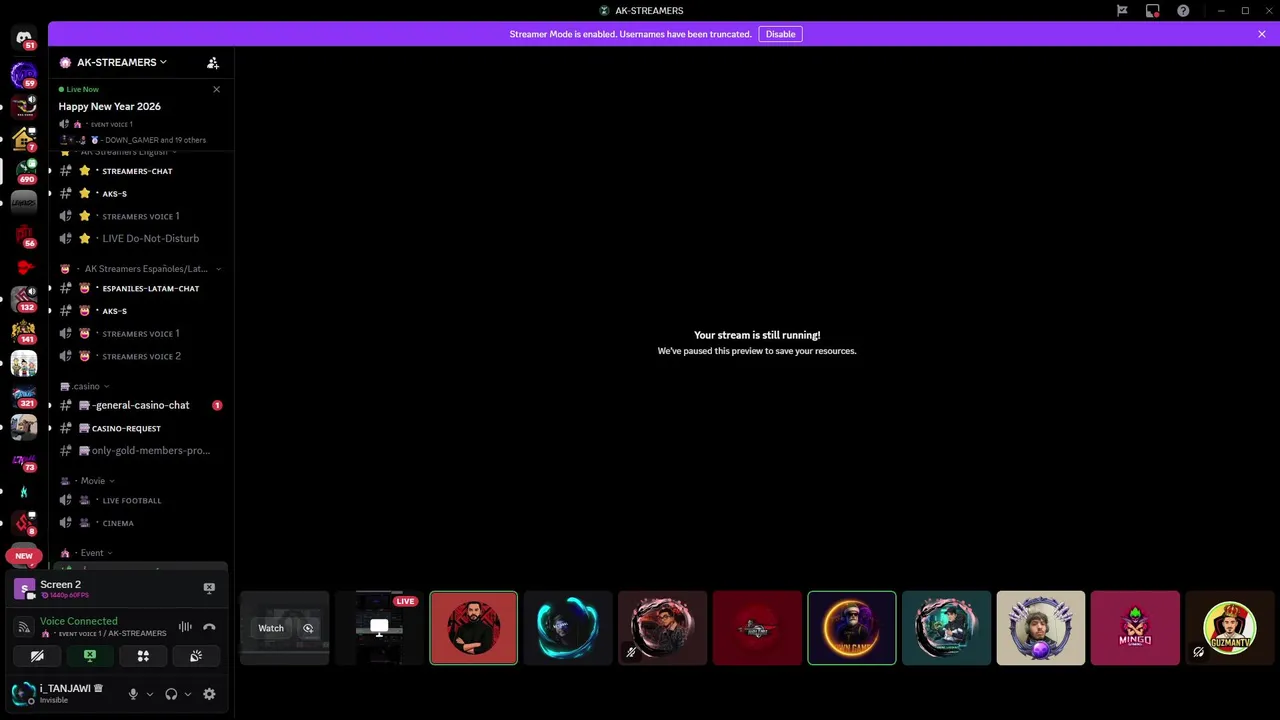Open Discord direct messages home icon

point(24,38)
